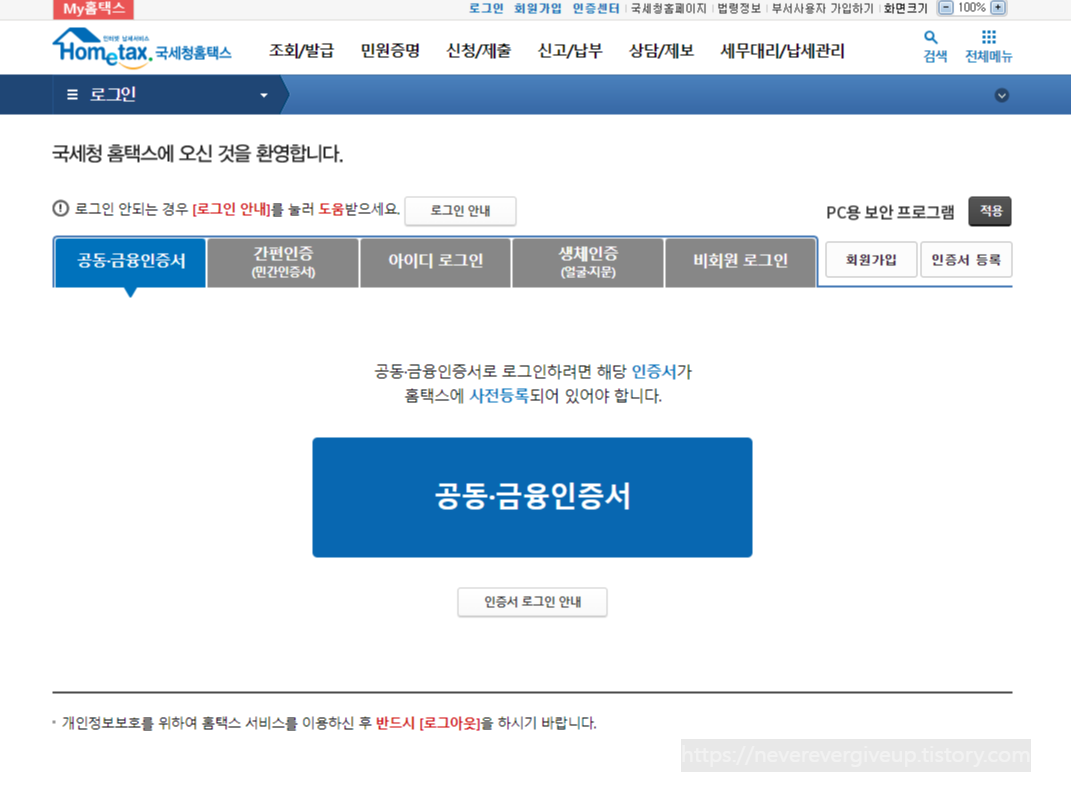
Task: Switch to 아이디 로그인 tab
Action: pos(436,262)
